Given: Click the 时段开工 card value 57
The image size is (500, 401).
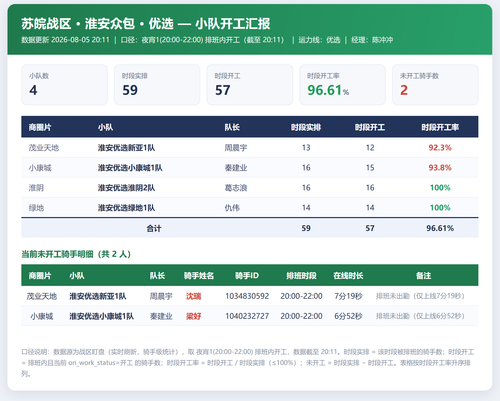Looking at the screenshot, I should click(x=223, y=90).
